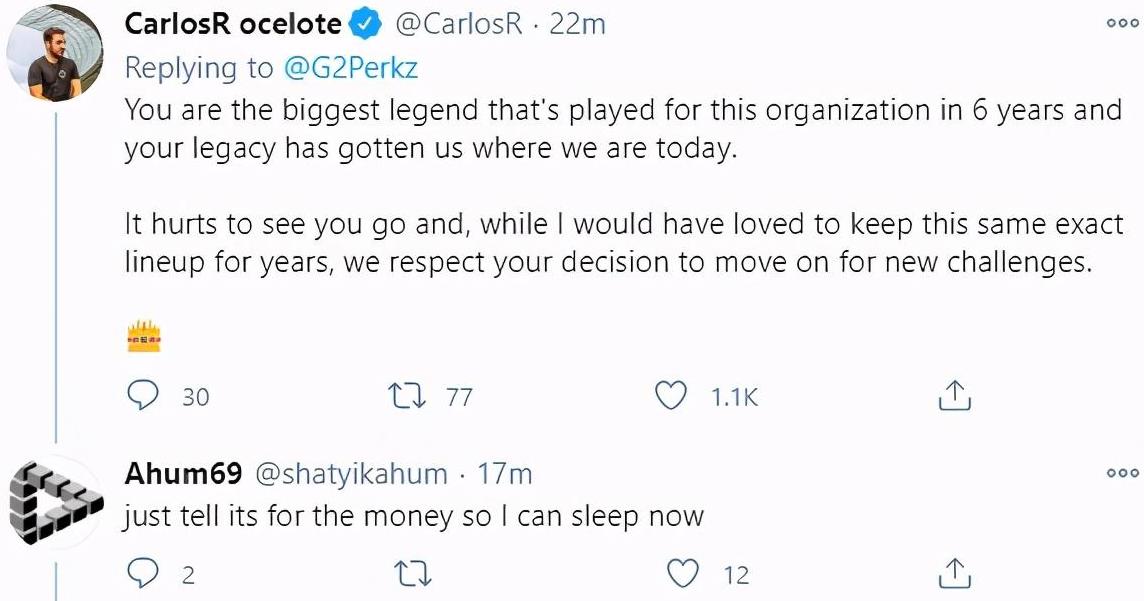
Task: Click the crown emoji in CarlosR's tweet
Action: 144,338
